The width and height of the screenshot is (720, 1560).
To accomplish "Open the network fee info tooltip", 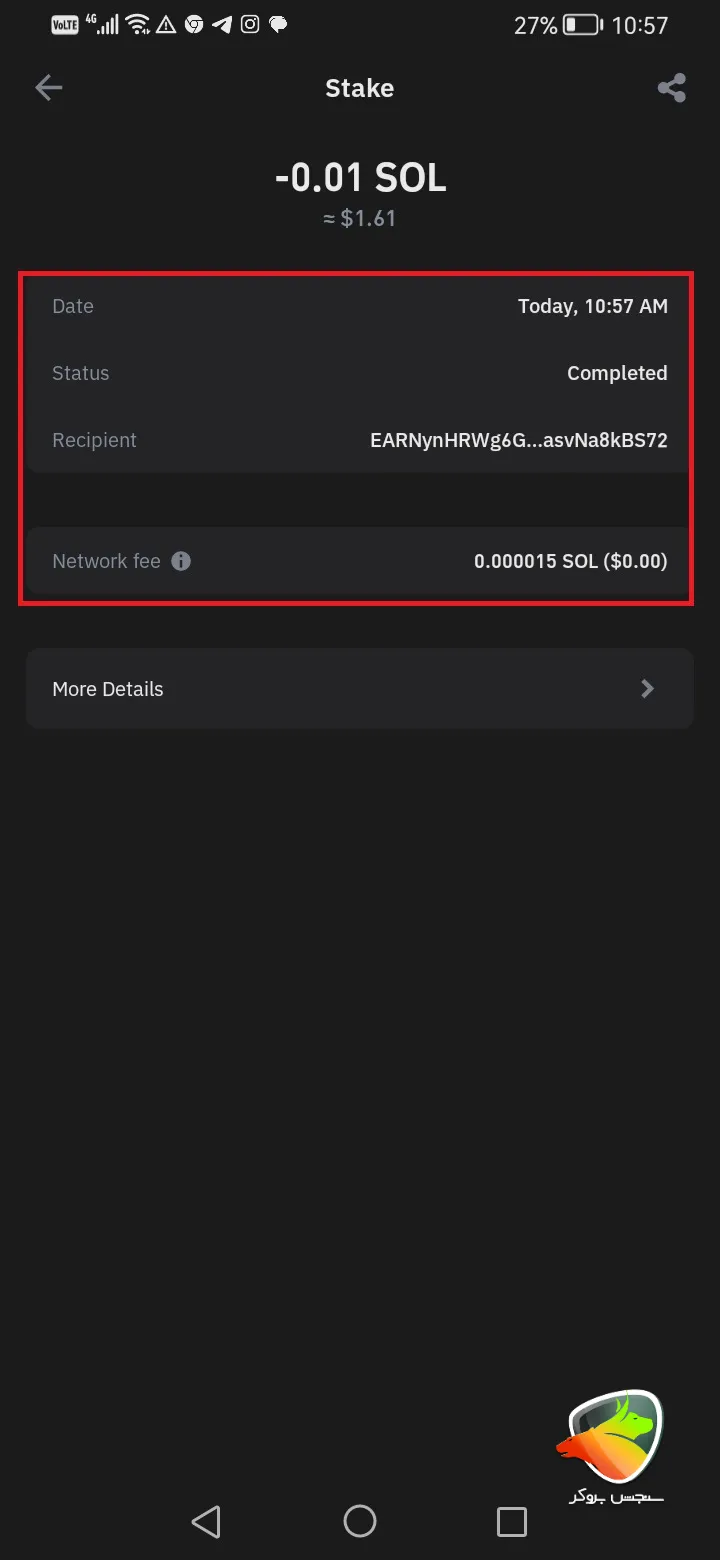I will [x=181, y=561].
